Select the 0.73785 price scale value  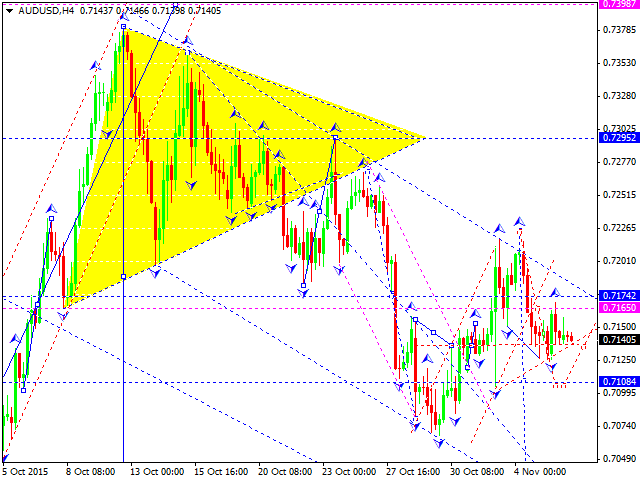619,30
